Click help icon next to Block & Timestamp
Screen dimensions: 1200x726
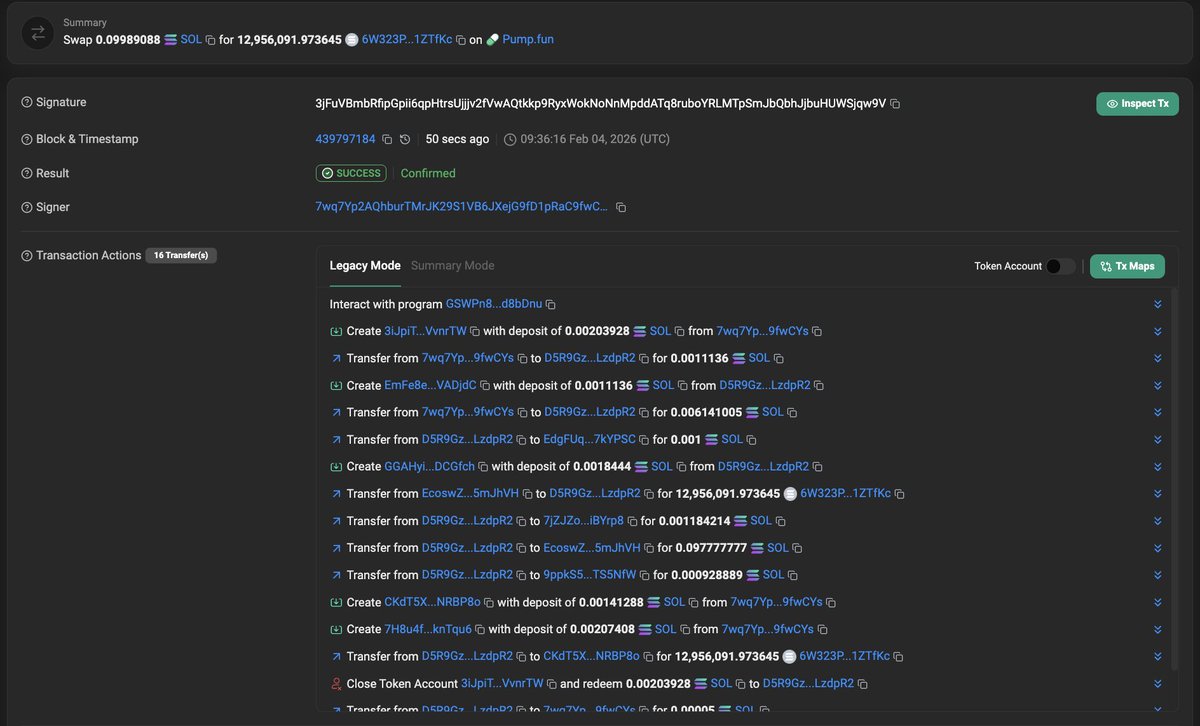27,139
